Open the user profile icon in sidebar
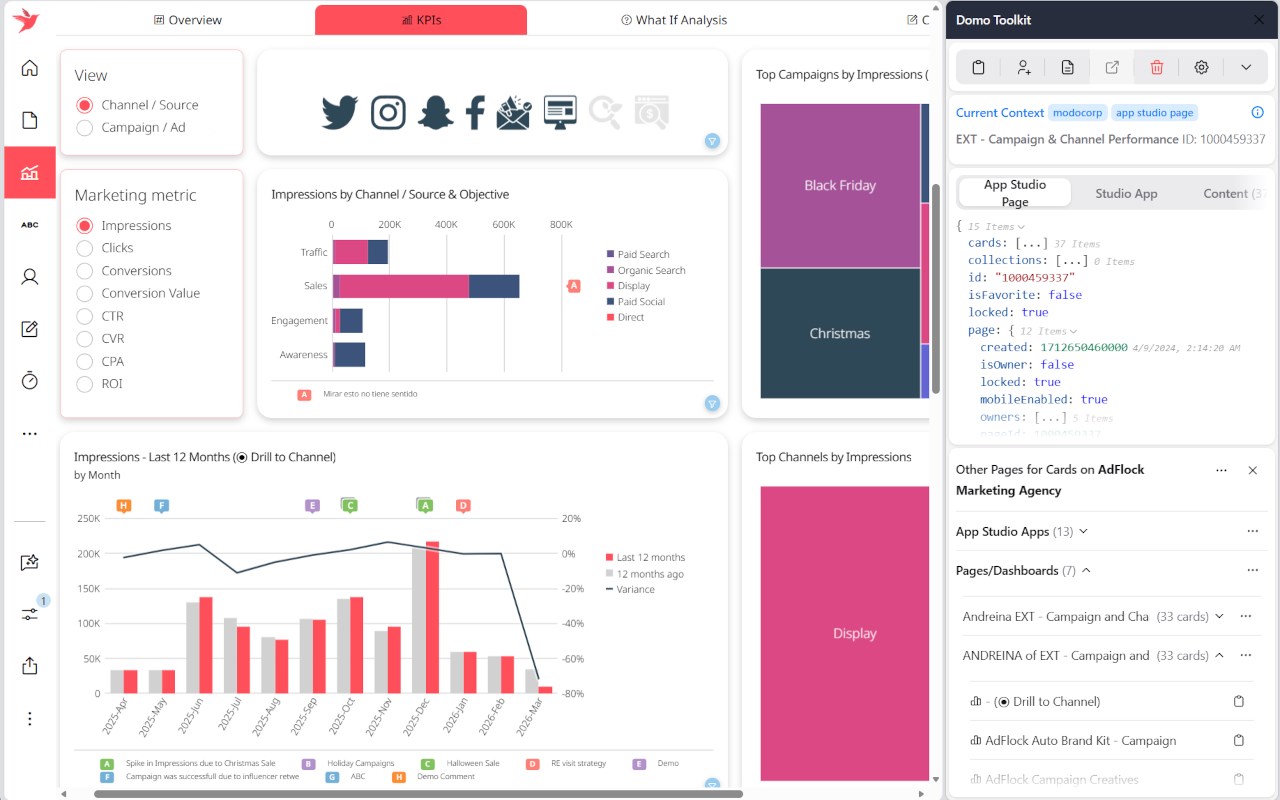The width and height of the screenshot is (1280, 800). [x=30, y=277]
